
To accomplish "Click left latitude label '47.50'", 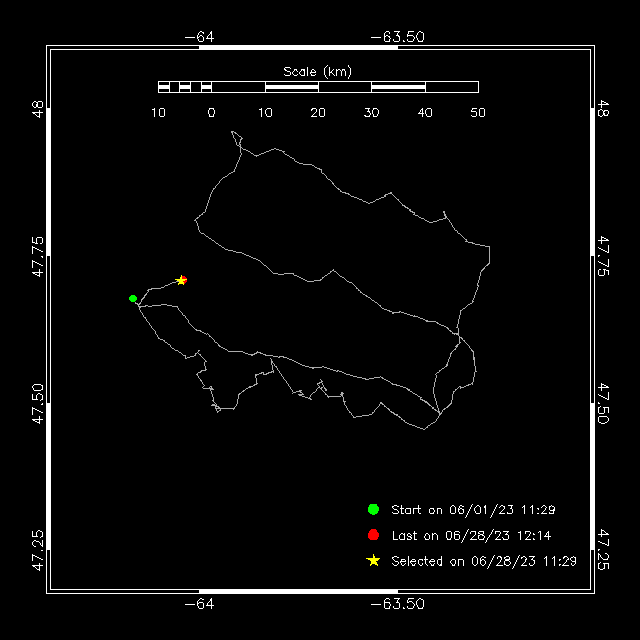I will 38,403.
